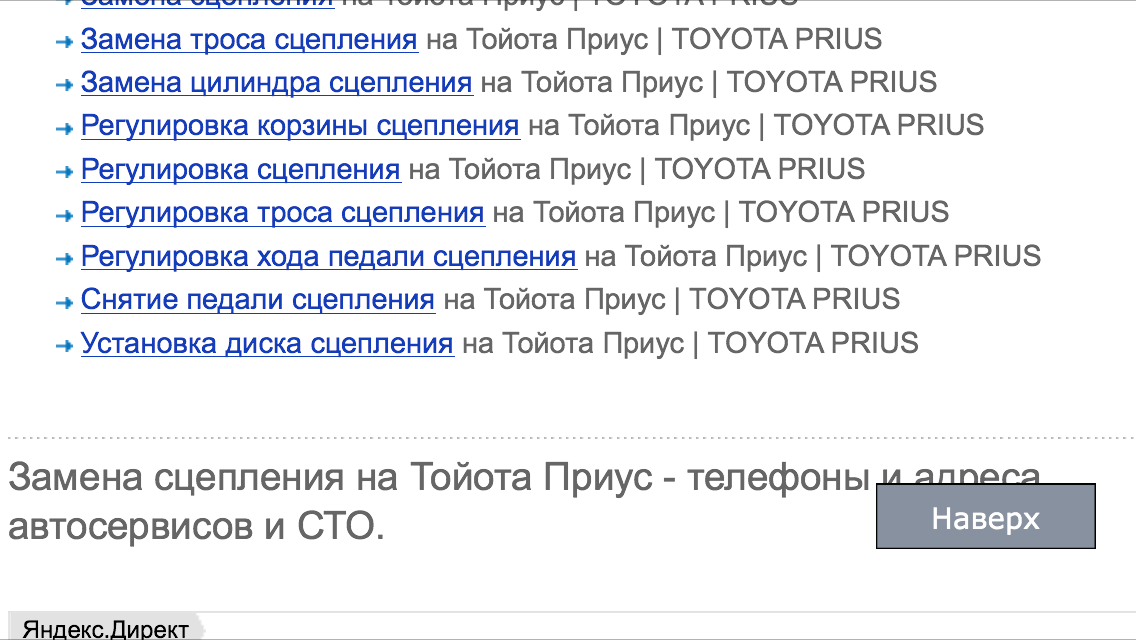Click the arrow icon beside 'Регулировка троса сцепления'
Image resolution: width=1136 pixels, height=640 pixels.
tap(63, 213)
